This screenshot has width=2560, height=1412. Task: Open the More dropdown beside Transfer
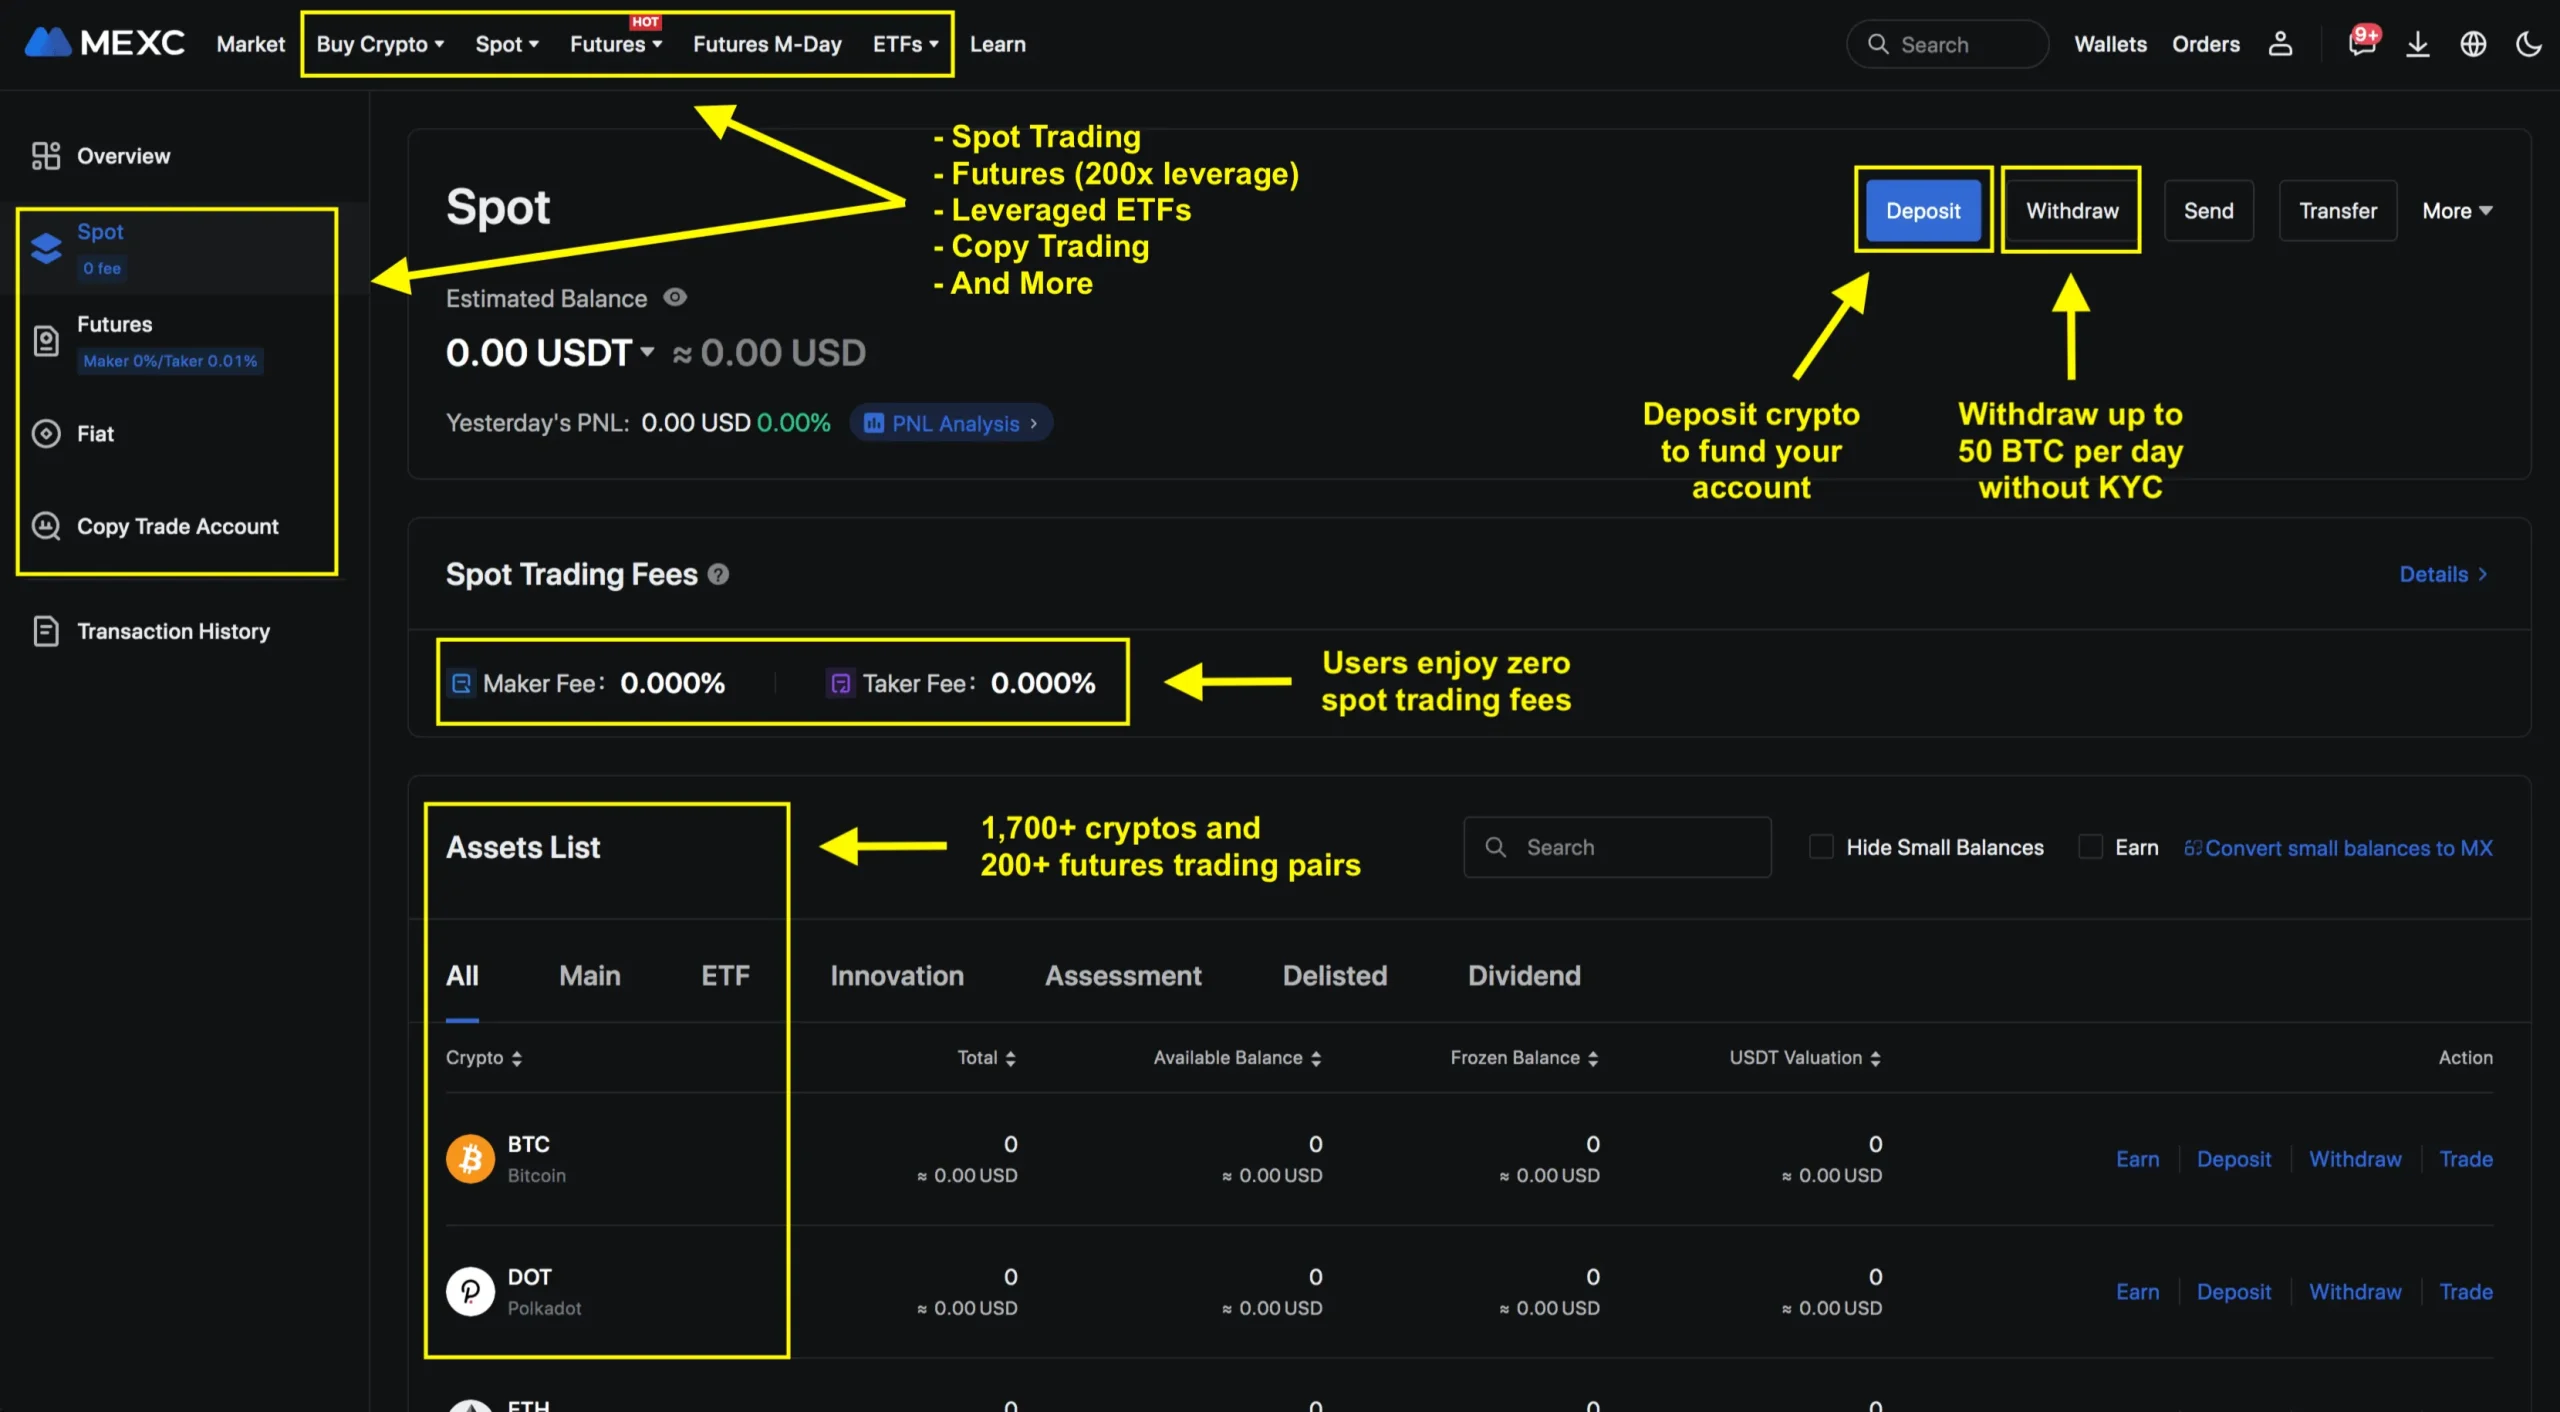tap(2457, 211)
